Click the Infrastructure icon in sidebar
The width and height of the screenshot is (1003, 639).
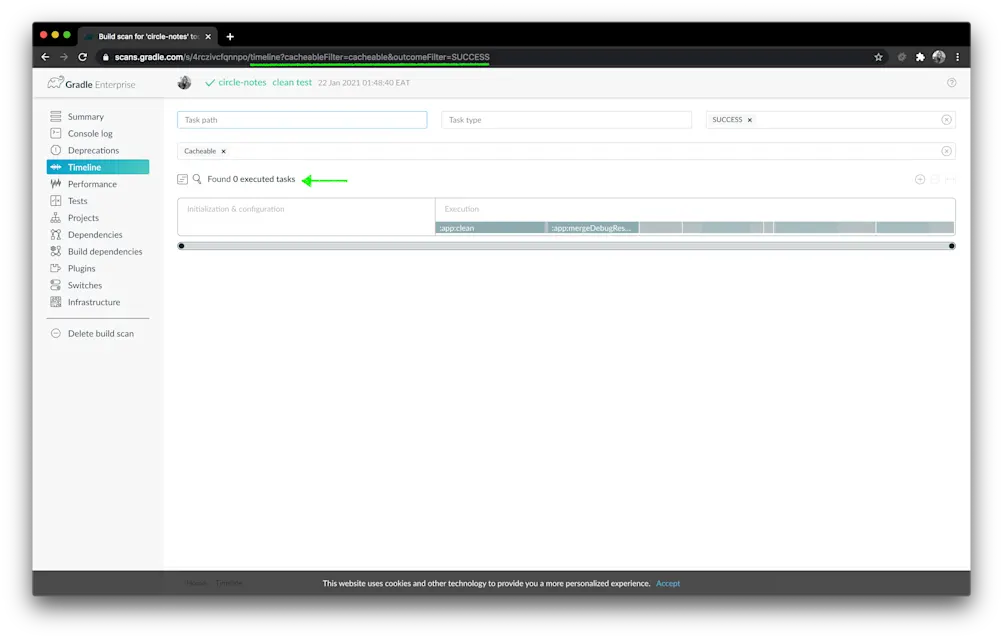(x=56, y=302)
